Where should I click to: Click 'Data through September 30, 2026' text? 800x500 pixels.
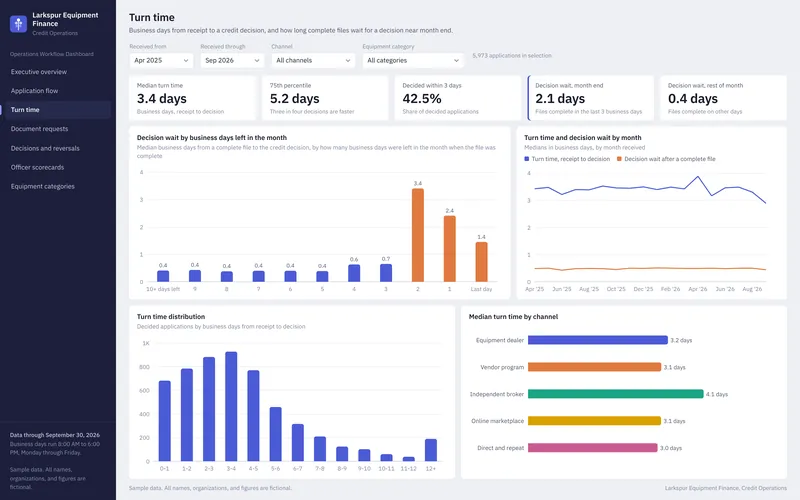55,435
